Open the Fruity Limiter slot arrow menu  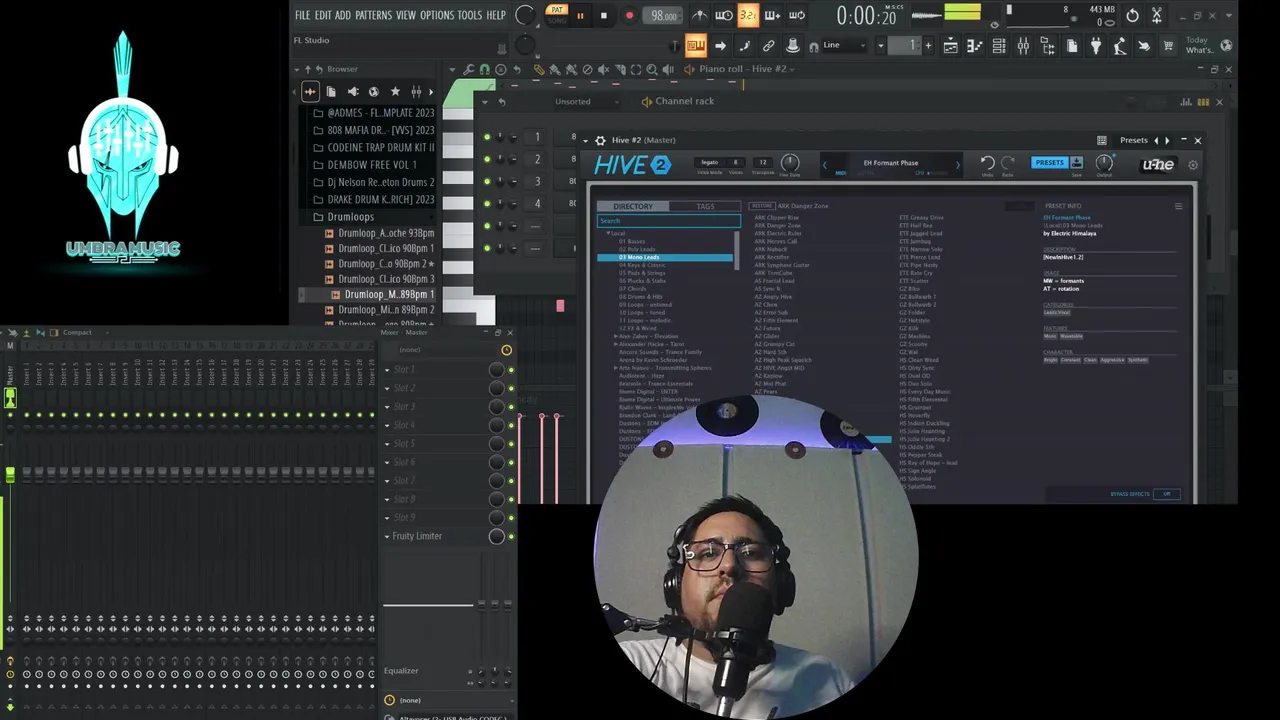click(x=387, y=536)
